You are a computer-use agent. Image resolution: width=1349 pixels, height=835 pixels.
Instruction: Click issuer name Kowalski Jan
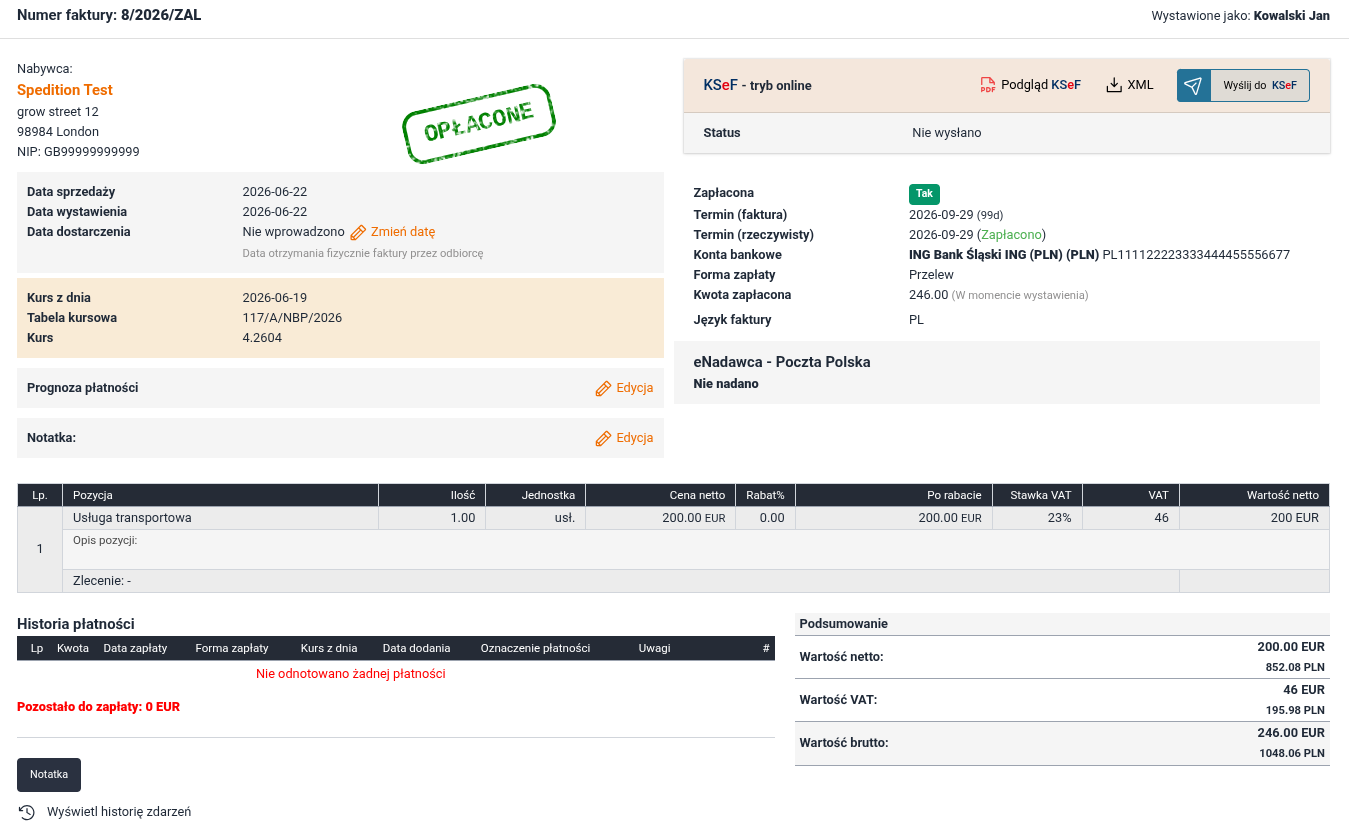[1292, 16]
